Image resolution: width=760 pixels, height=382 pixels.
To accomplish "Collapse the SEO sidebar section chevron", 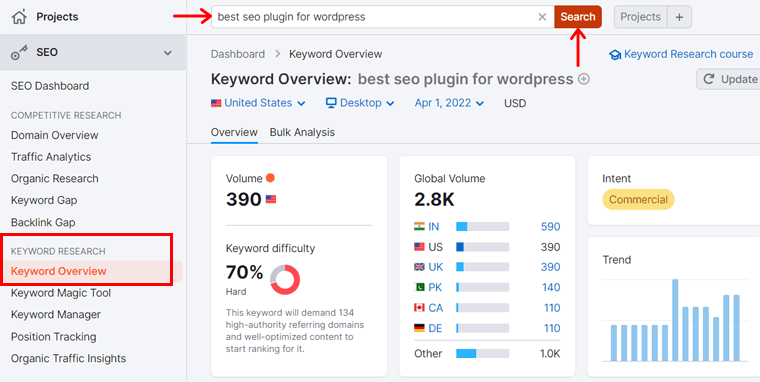I will click(x=168, y=53).
